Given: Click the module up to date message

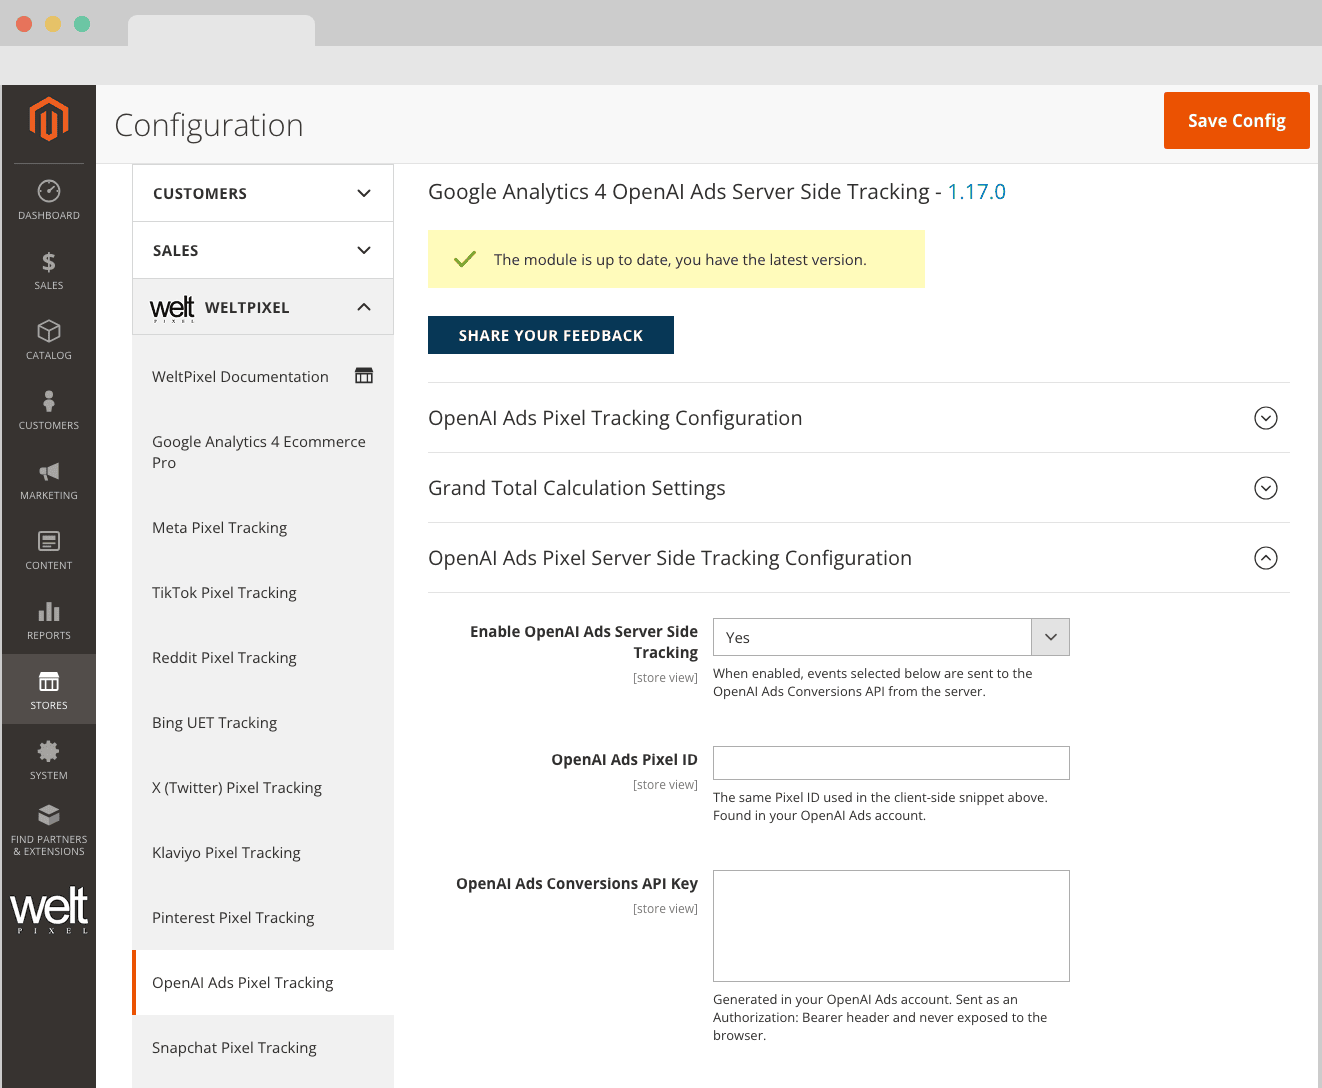Looking at the screenshot, I should [676, 259].
